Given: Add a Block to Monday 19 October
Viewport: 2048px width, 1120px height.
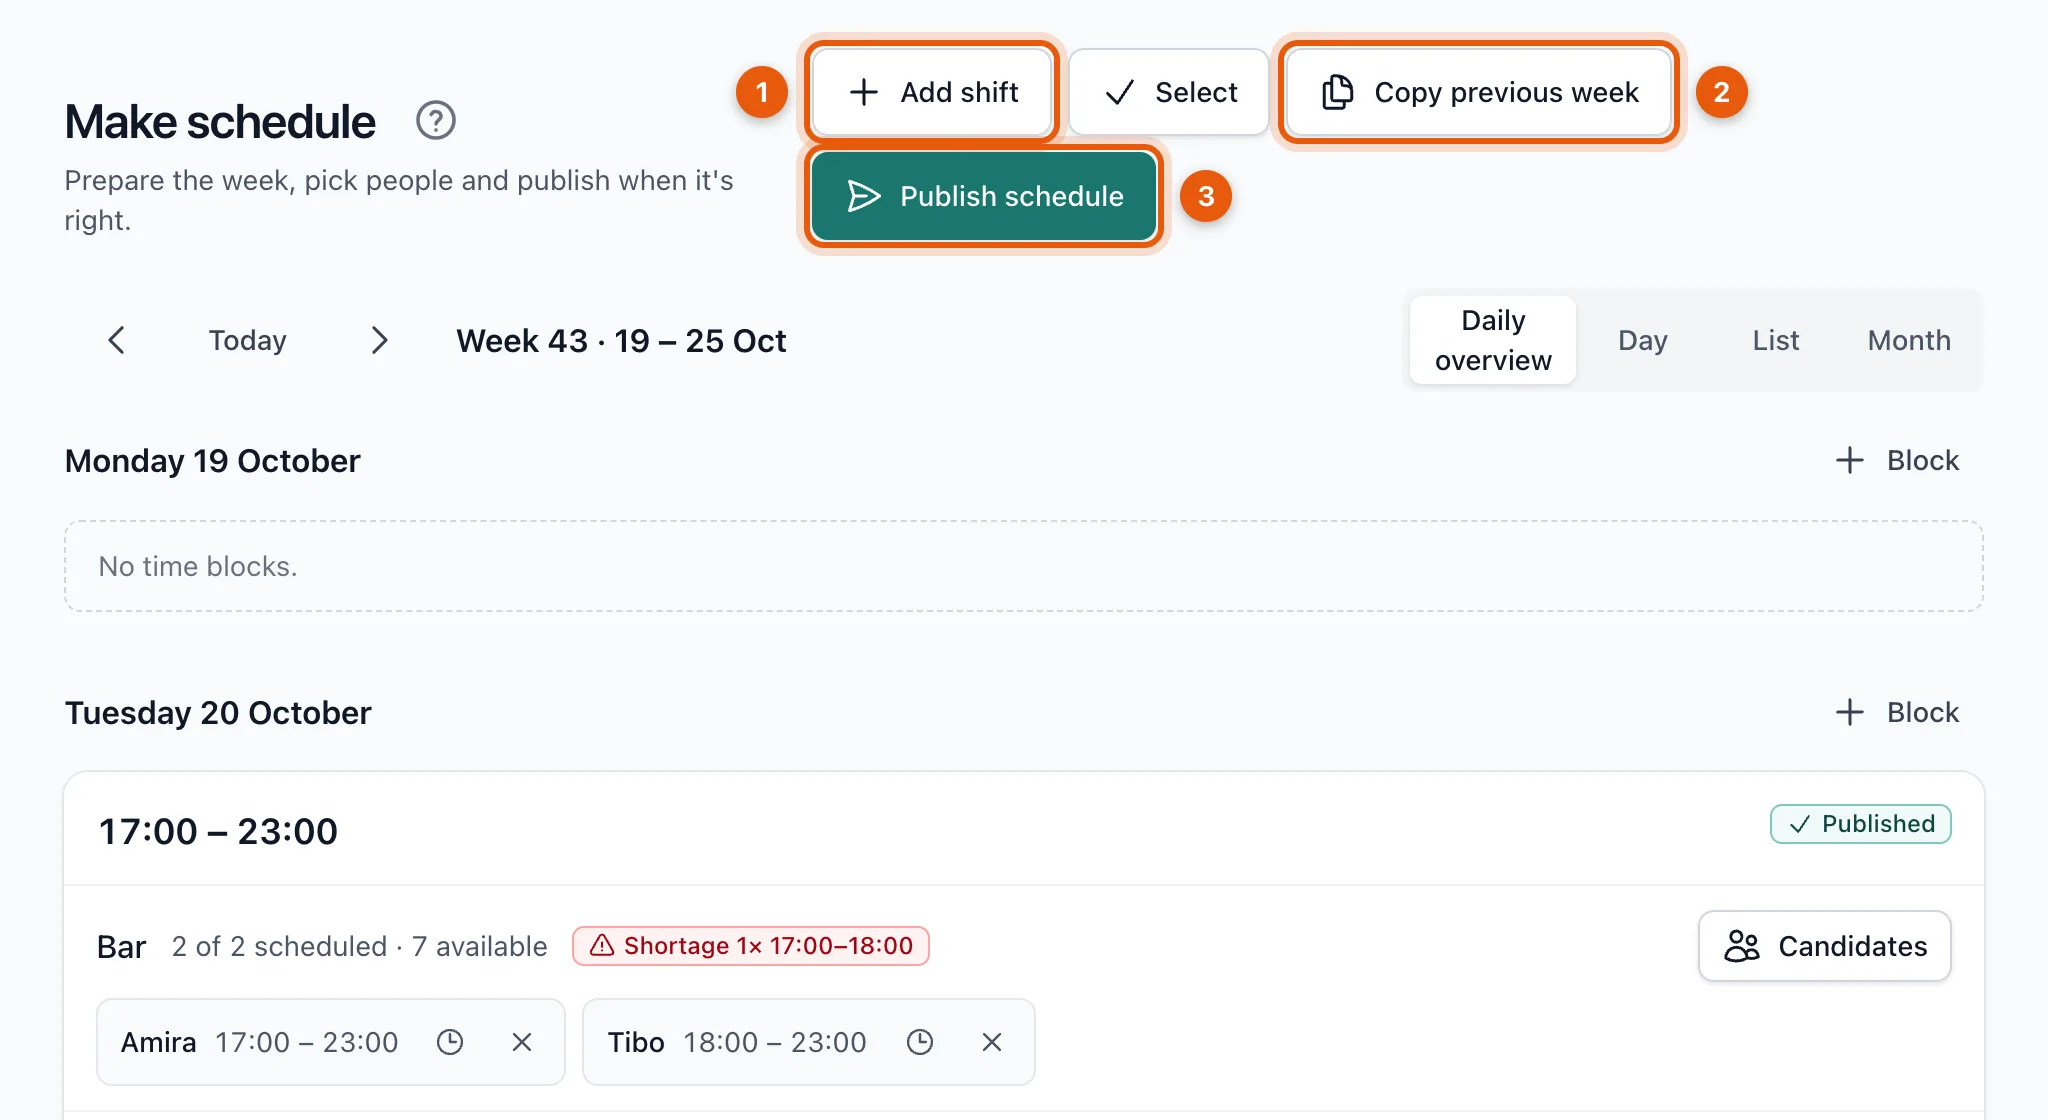Looking at the screenshot, I should click(x=1897, y=460).
